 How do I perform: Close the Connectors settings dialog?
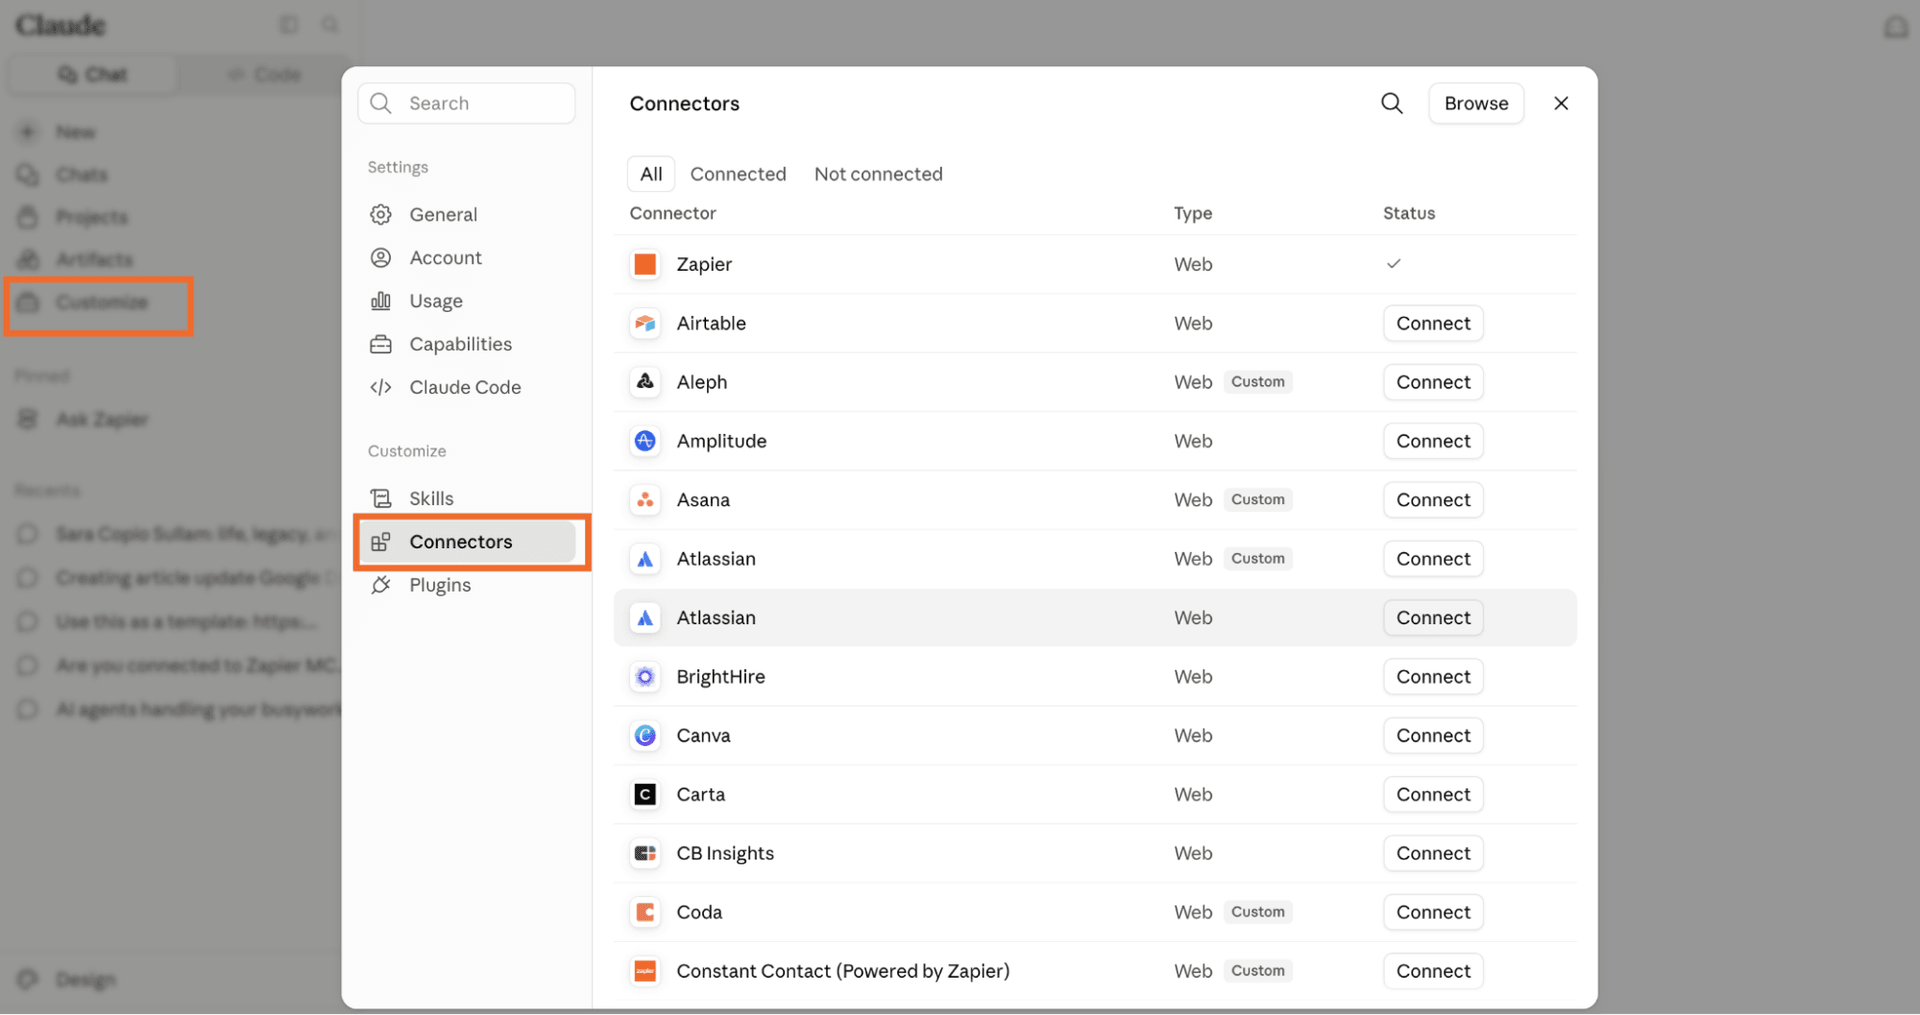tap(1561, 103)
